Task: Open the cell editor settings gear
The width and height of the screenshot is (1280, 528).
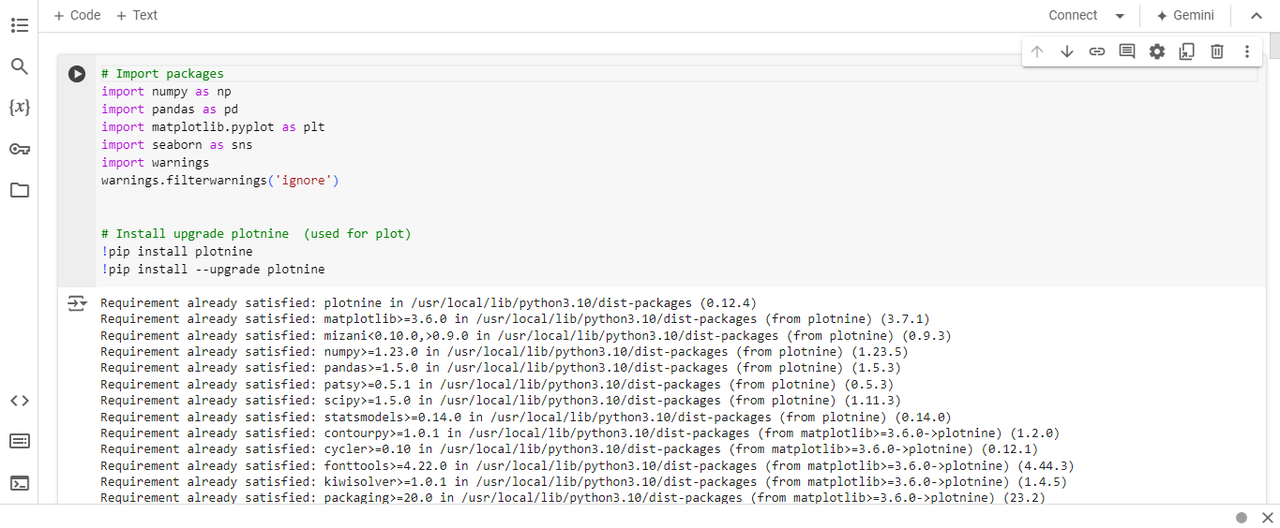Action: click(x=1157, y=51)
